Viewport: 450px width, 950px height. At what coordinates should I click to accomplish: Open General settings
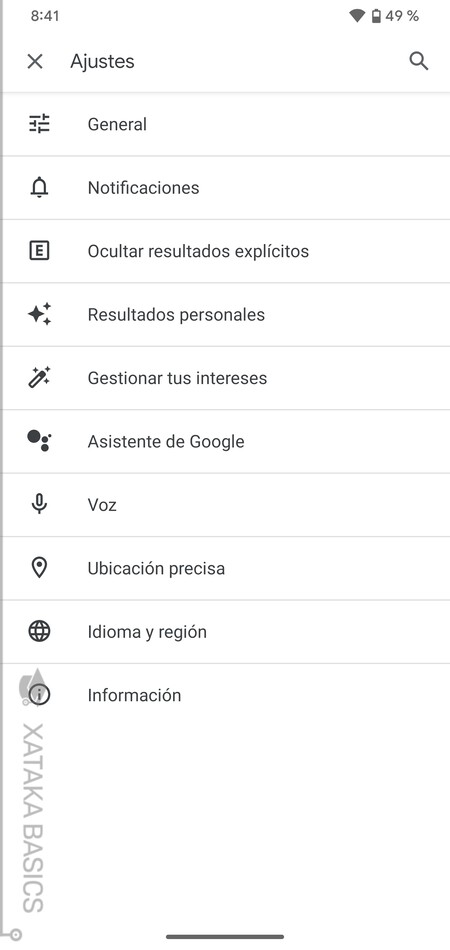(x=225, y=124)
